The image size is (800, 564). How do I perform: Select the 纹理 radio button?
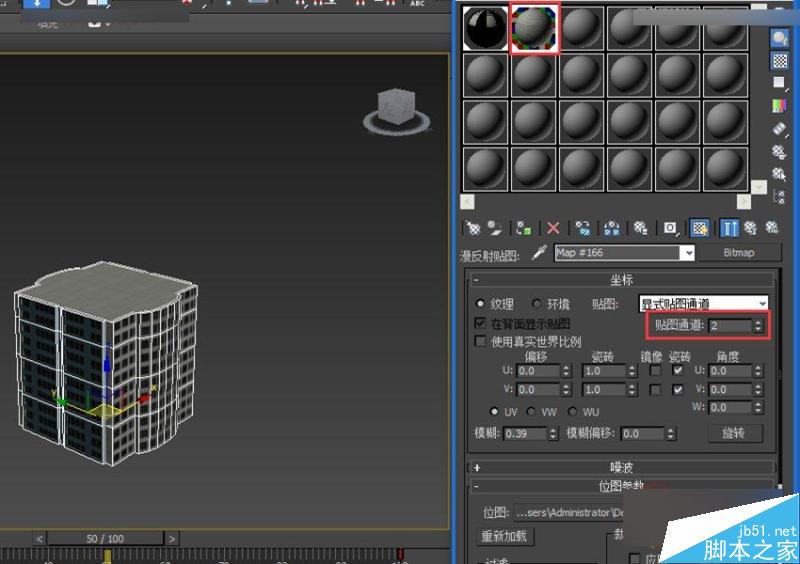480,304
